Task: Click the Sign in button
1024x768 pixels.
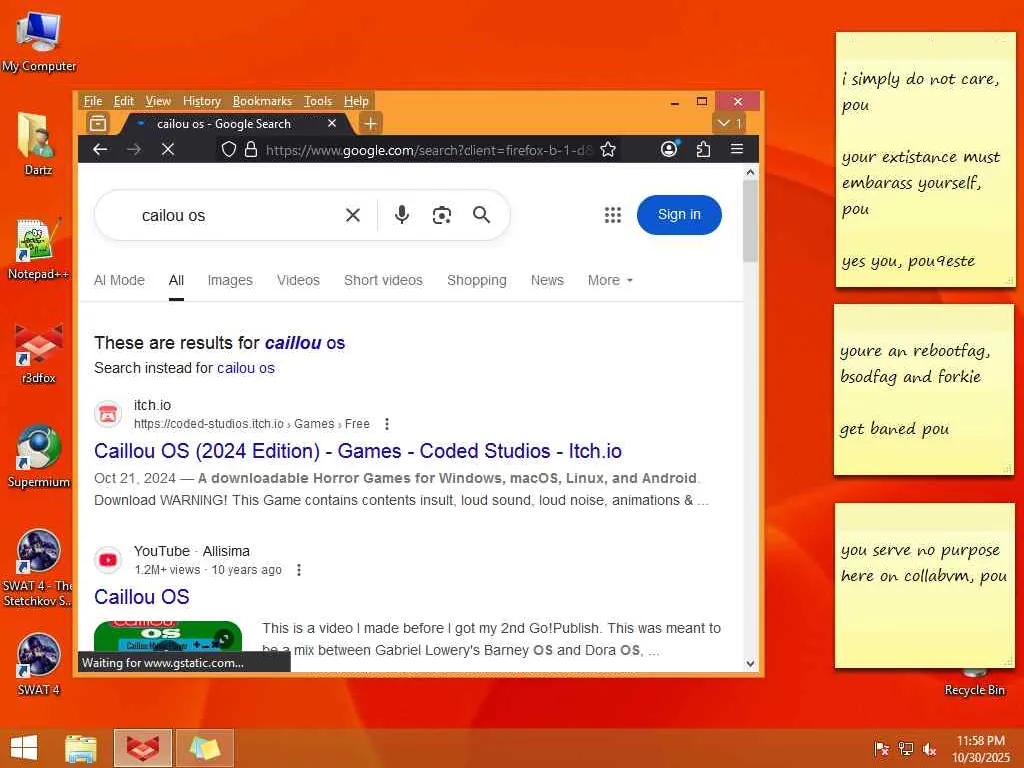Action: coord(679,215)
